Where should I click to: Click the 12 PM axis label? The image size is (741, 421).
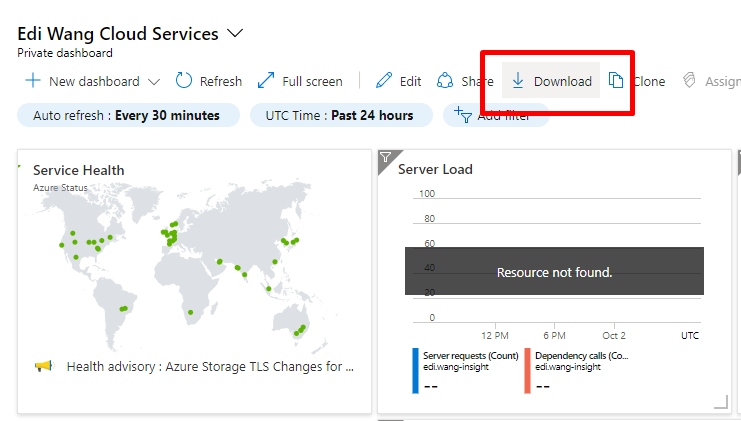tap(495, 335)
